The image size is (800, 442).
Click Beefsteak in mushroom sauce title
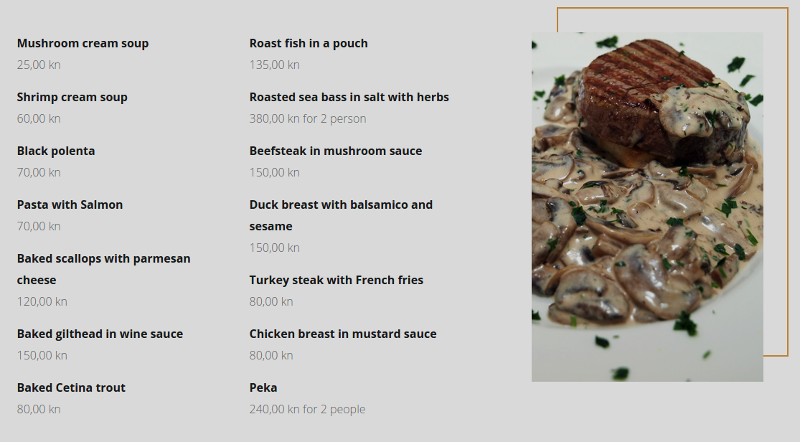(335, 152)
